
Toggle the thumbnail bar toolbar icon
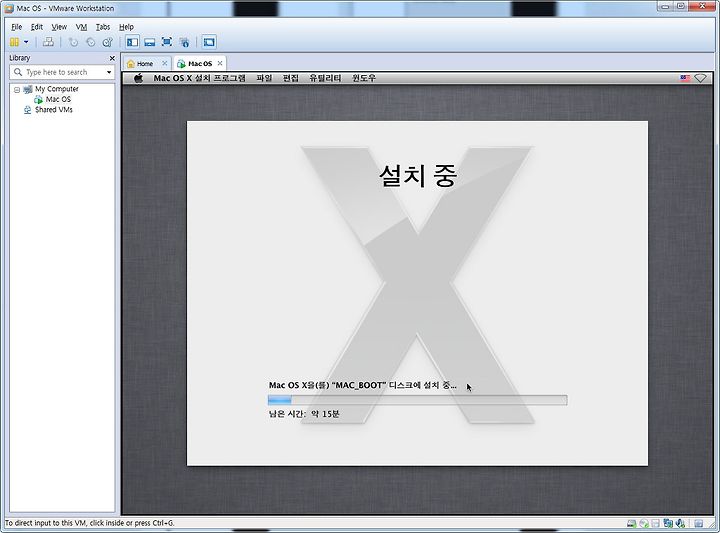coord(150,42)
